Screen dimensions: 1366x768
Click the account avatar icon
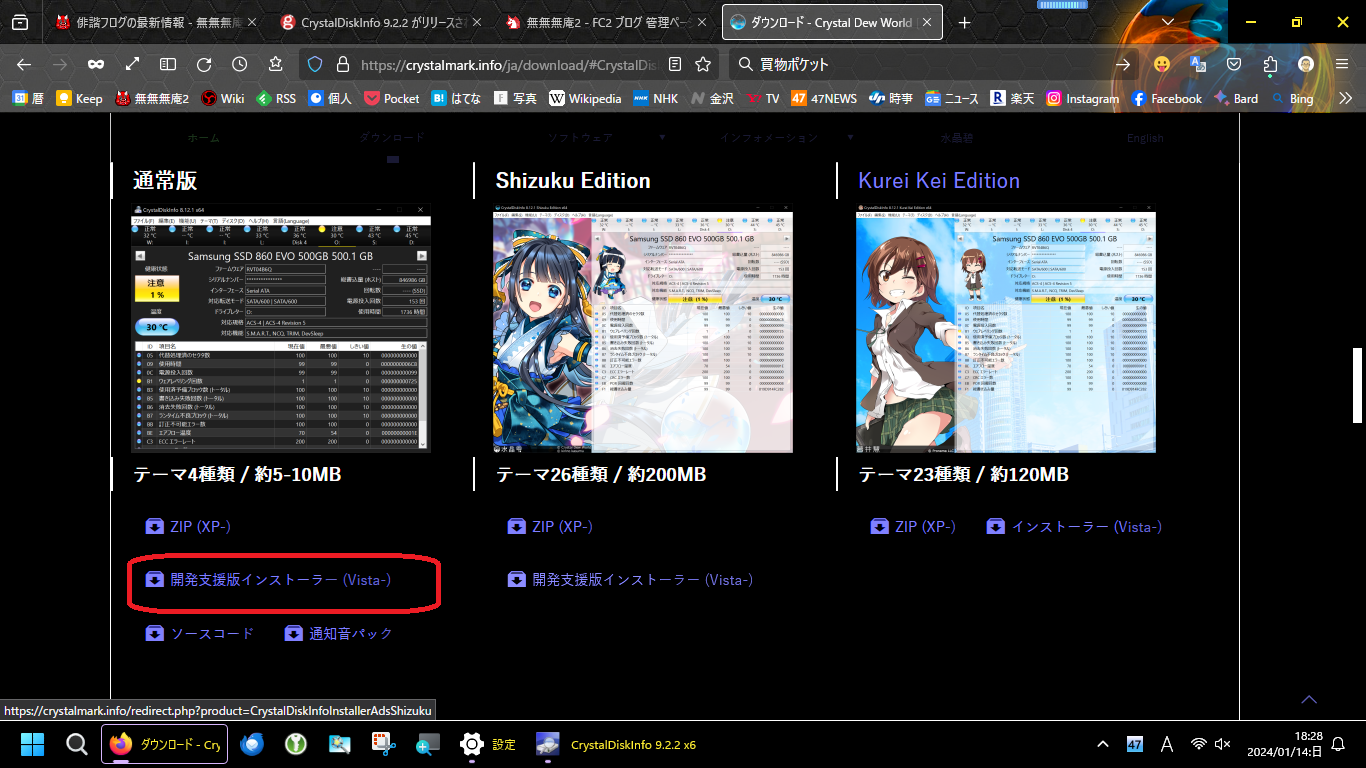pyautogui.click(x=1306, y=64)
